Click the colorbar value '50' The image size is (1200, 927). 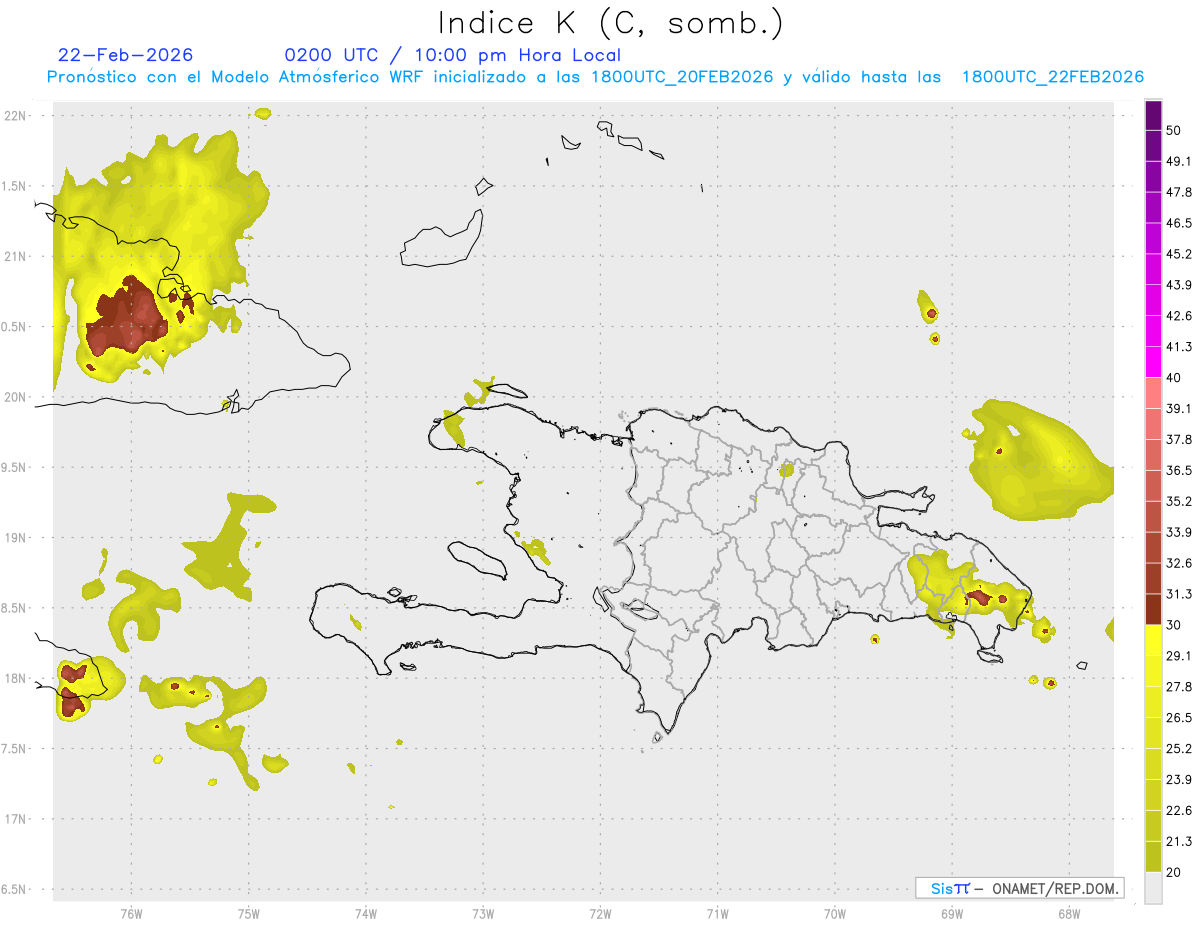point(1174,130)
